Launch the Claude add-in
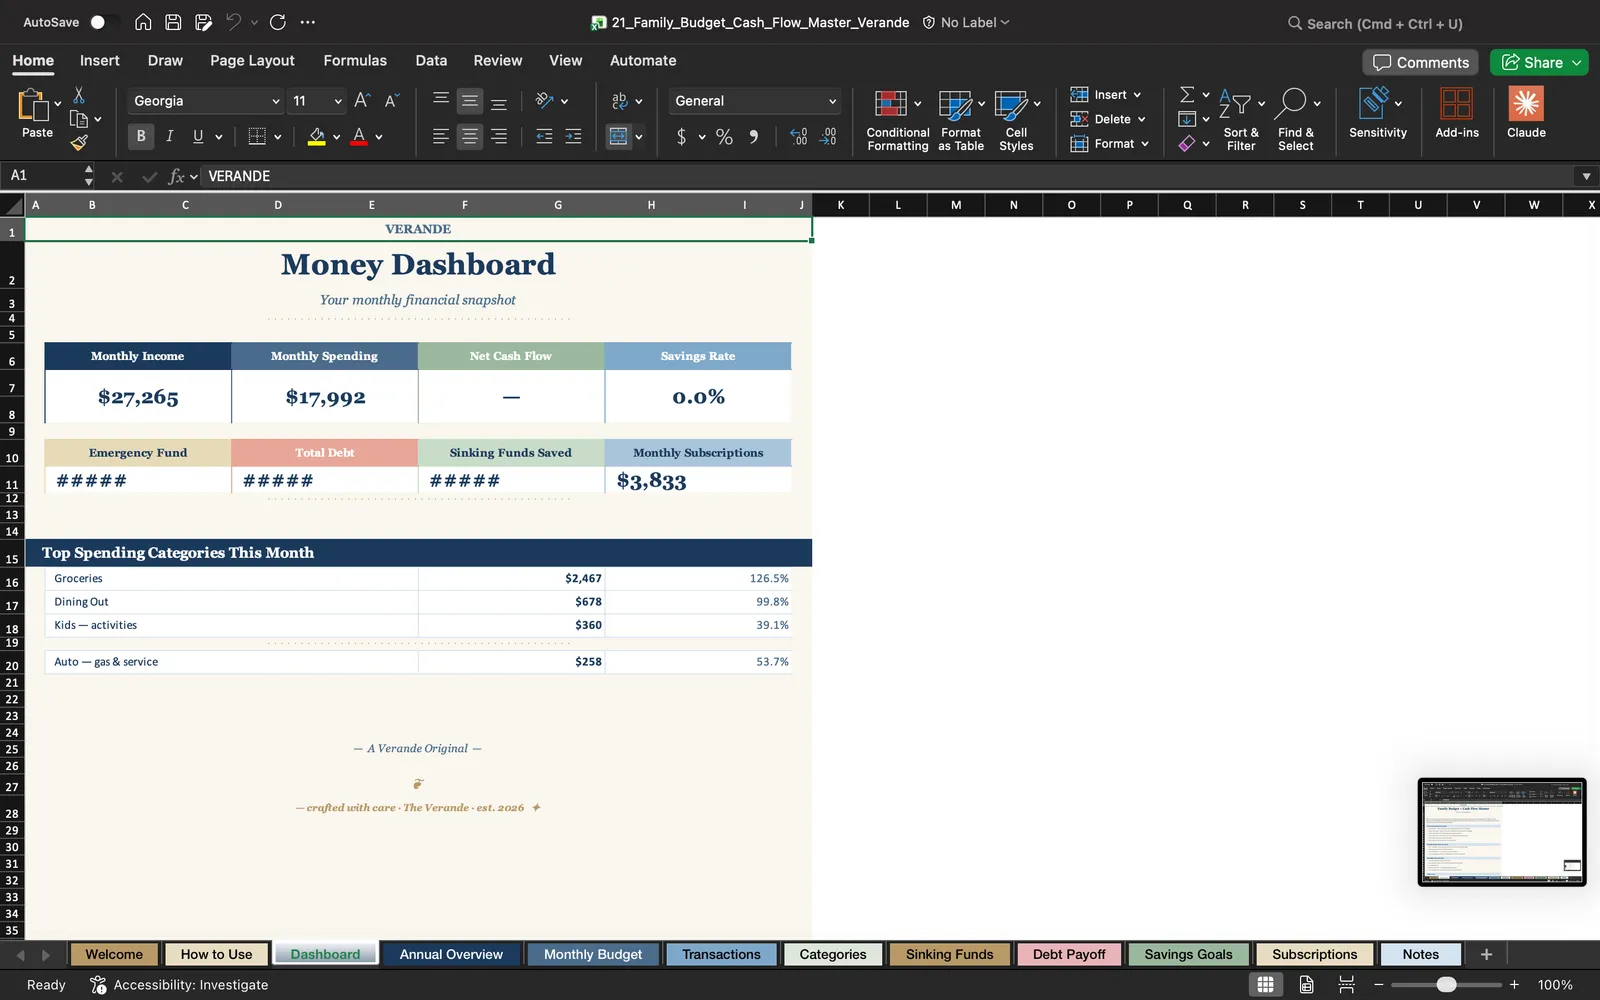The image size is (1600, 1000). (x=1526, y=112)
